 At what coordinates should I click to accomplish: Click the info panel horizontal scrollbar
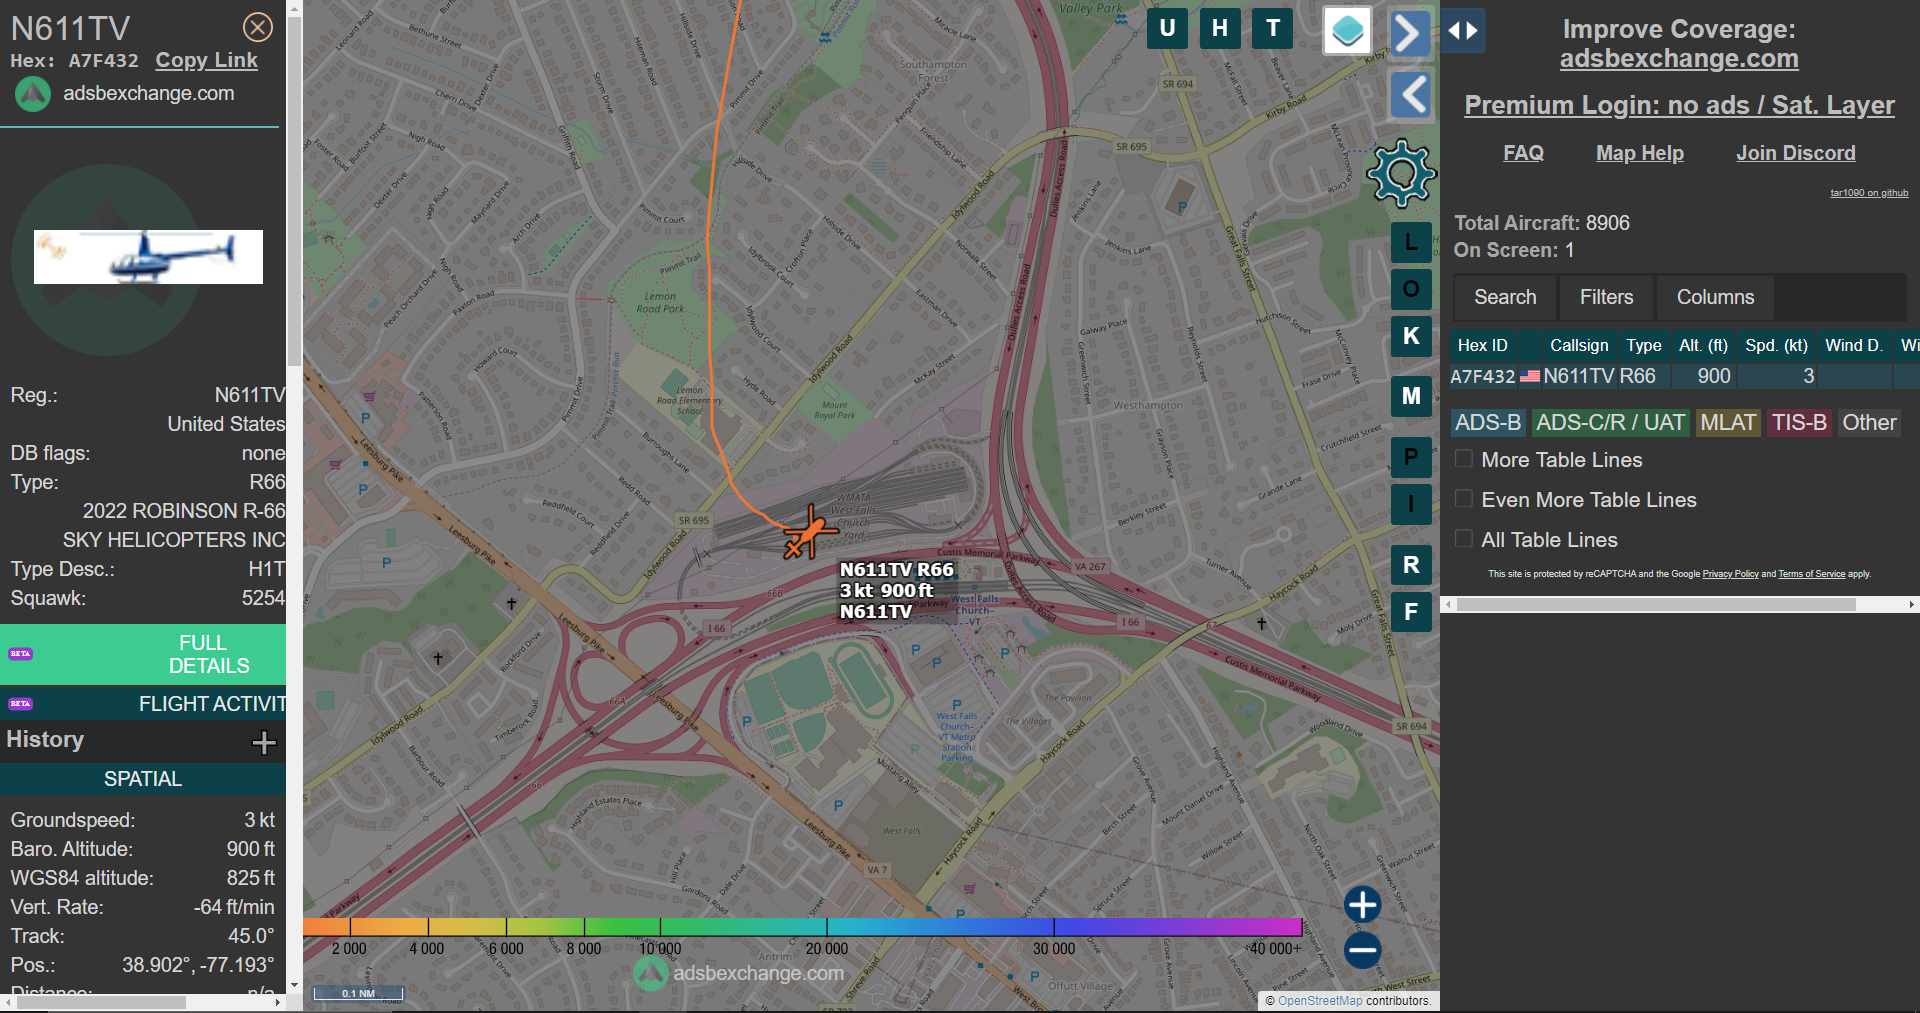100,1002
